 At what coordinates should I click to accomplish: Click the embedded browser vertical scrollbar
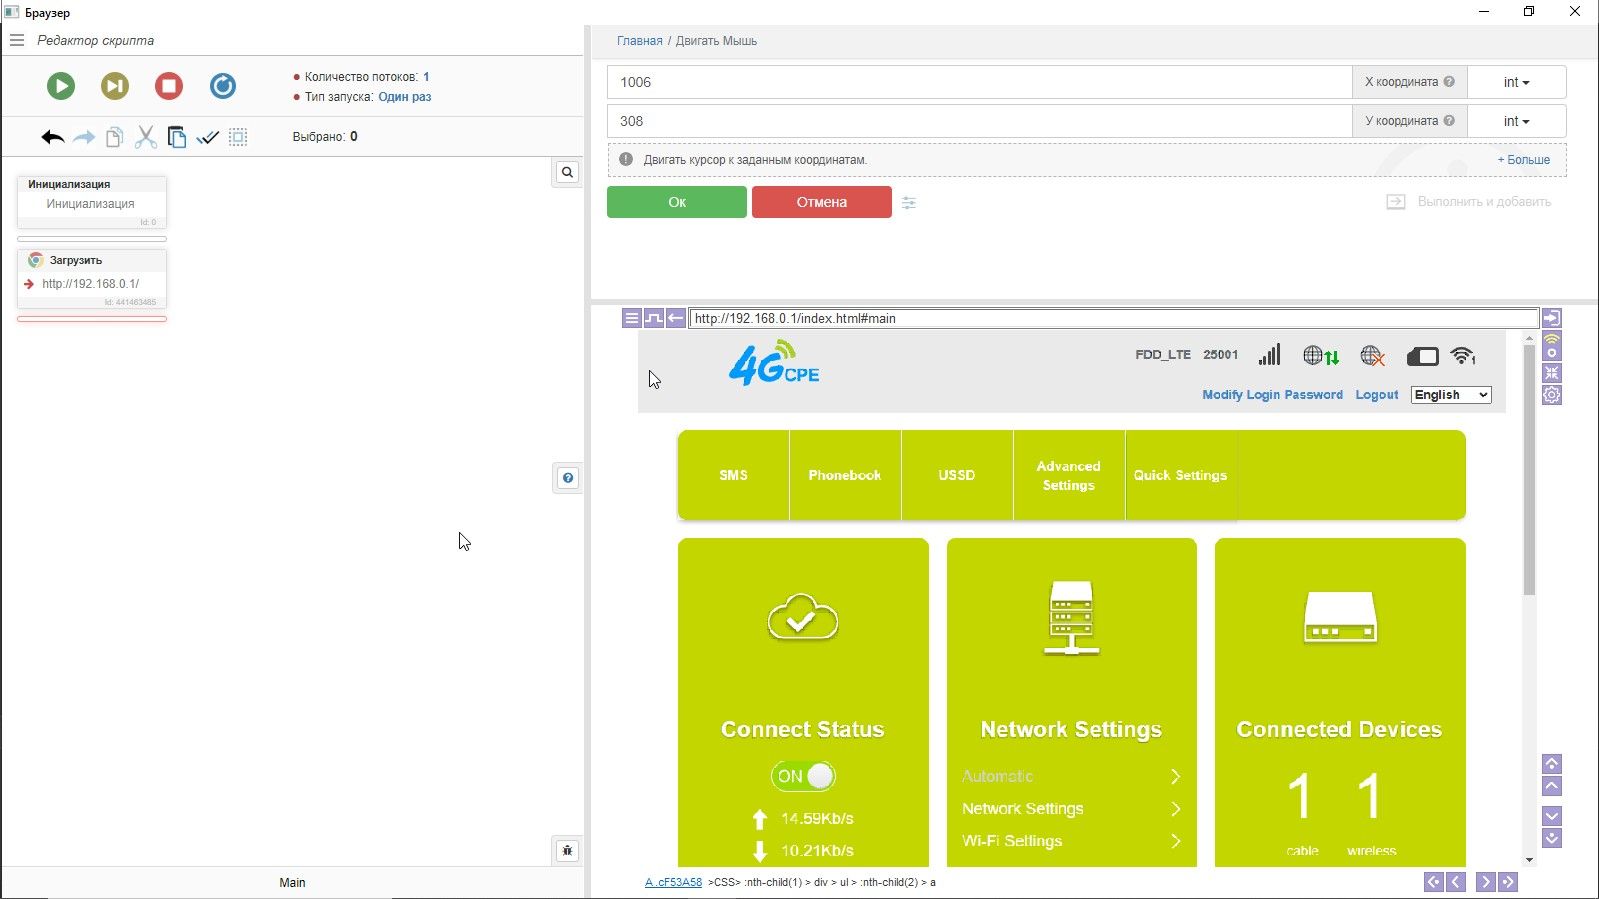tap(1529, 470)
